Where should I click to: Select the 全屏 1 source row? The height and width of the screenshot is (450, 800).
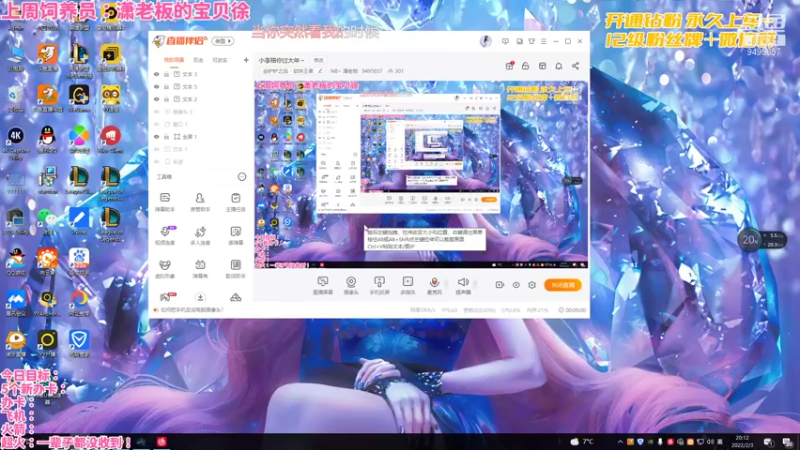[201, 137]
